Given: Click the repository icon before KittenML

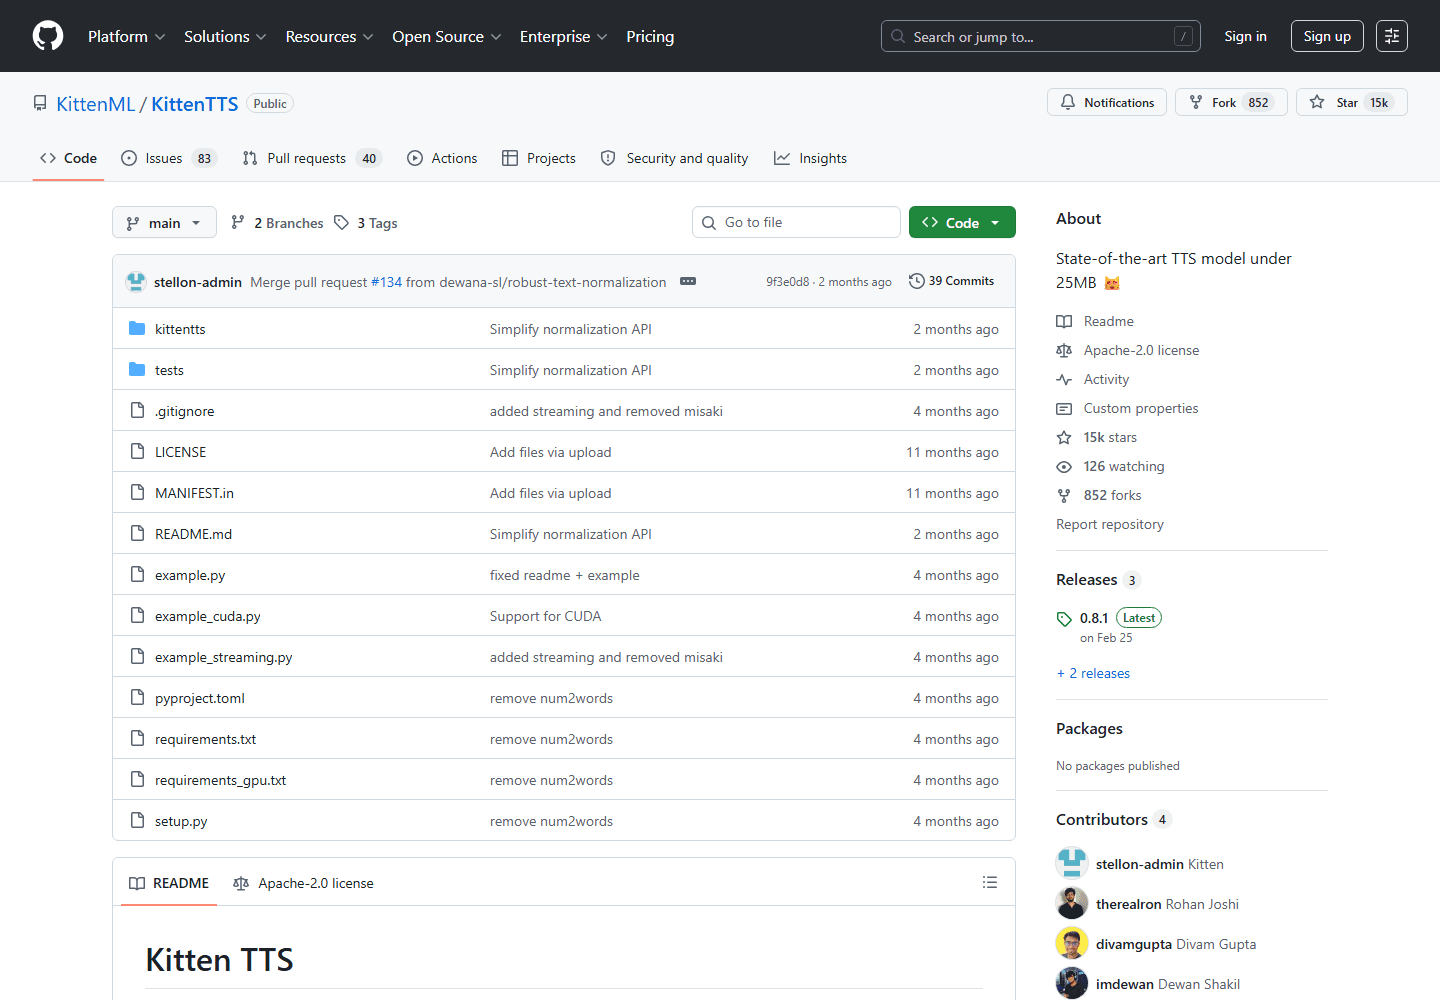Looking at the screenshot, I should coord(40,104).
